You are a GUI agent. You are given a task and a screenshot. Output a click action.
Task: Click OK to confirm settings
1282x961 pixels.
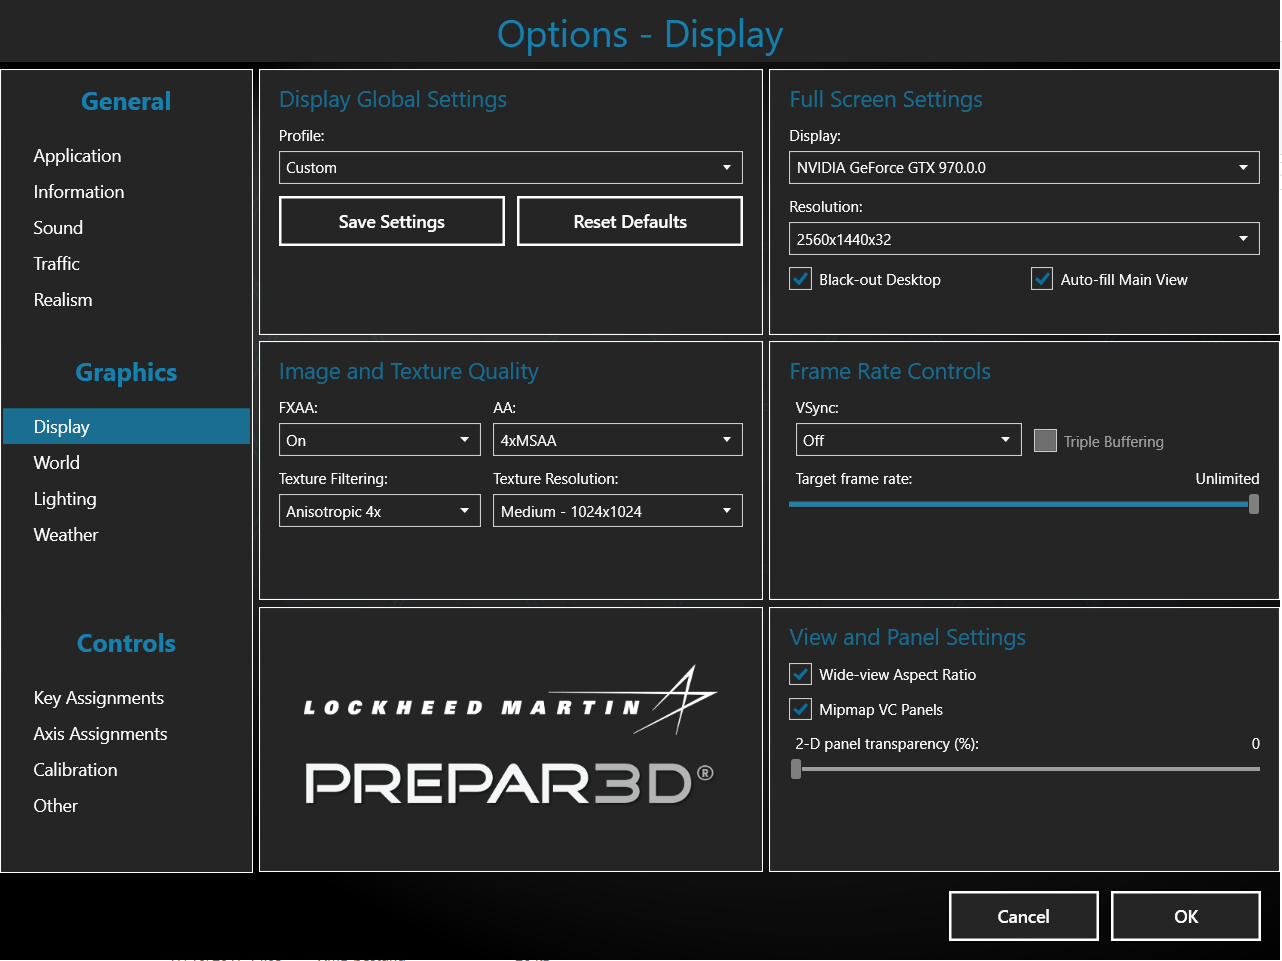pyautogui.click(x=1186, y=916)
